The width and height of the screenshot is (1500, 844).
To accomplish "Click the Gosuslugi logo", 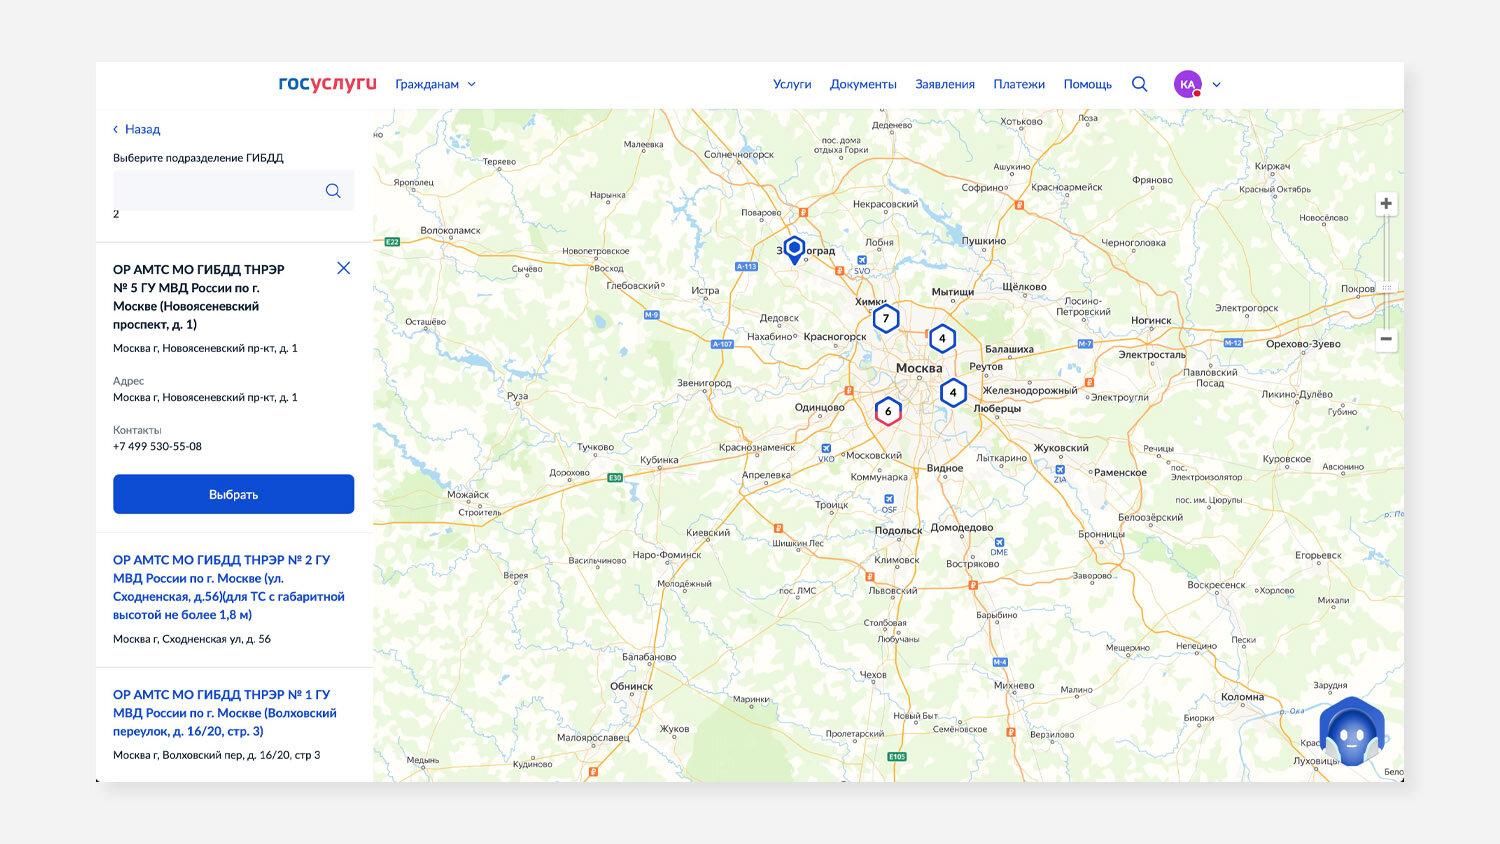I will (327, 84).
